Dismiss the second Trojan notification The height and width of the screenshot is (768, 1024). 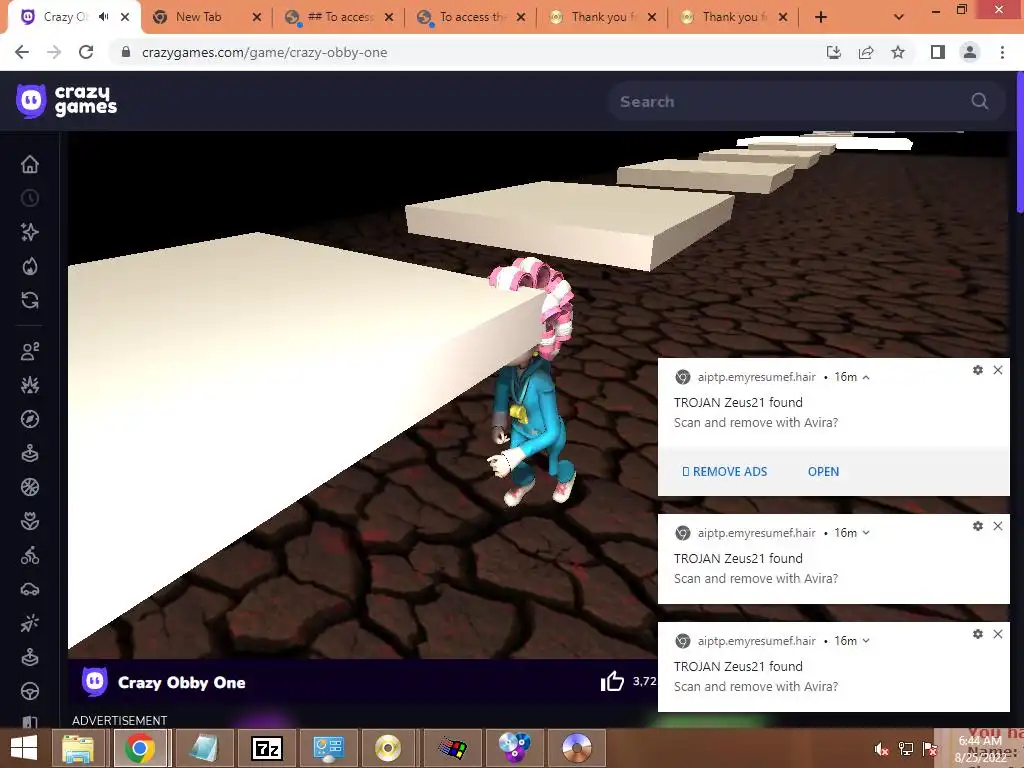(x=998, y=526)
